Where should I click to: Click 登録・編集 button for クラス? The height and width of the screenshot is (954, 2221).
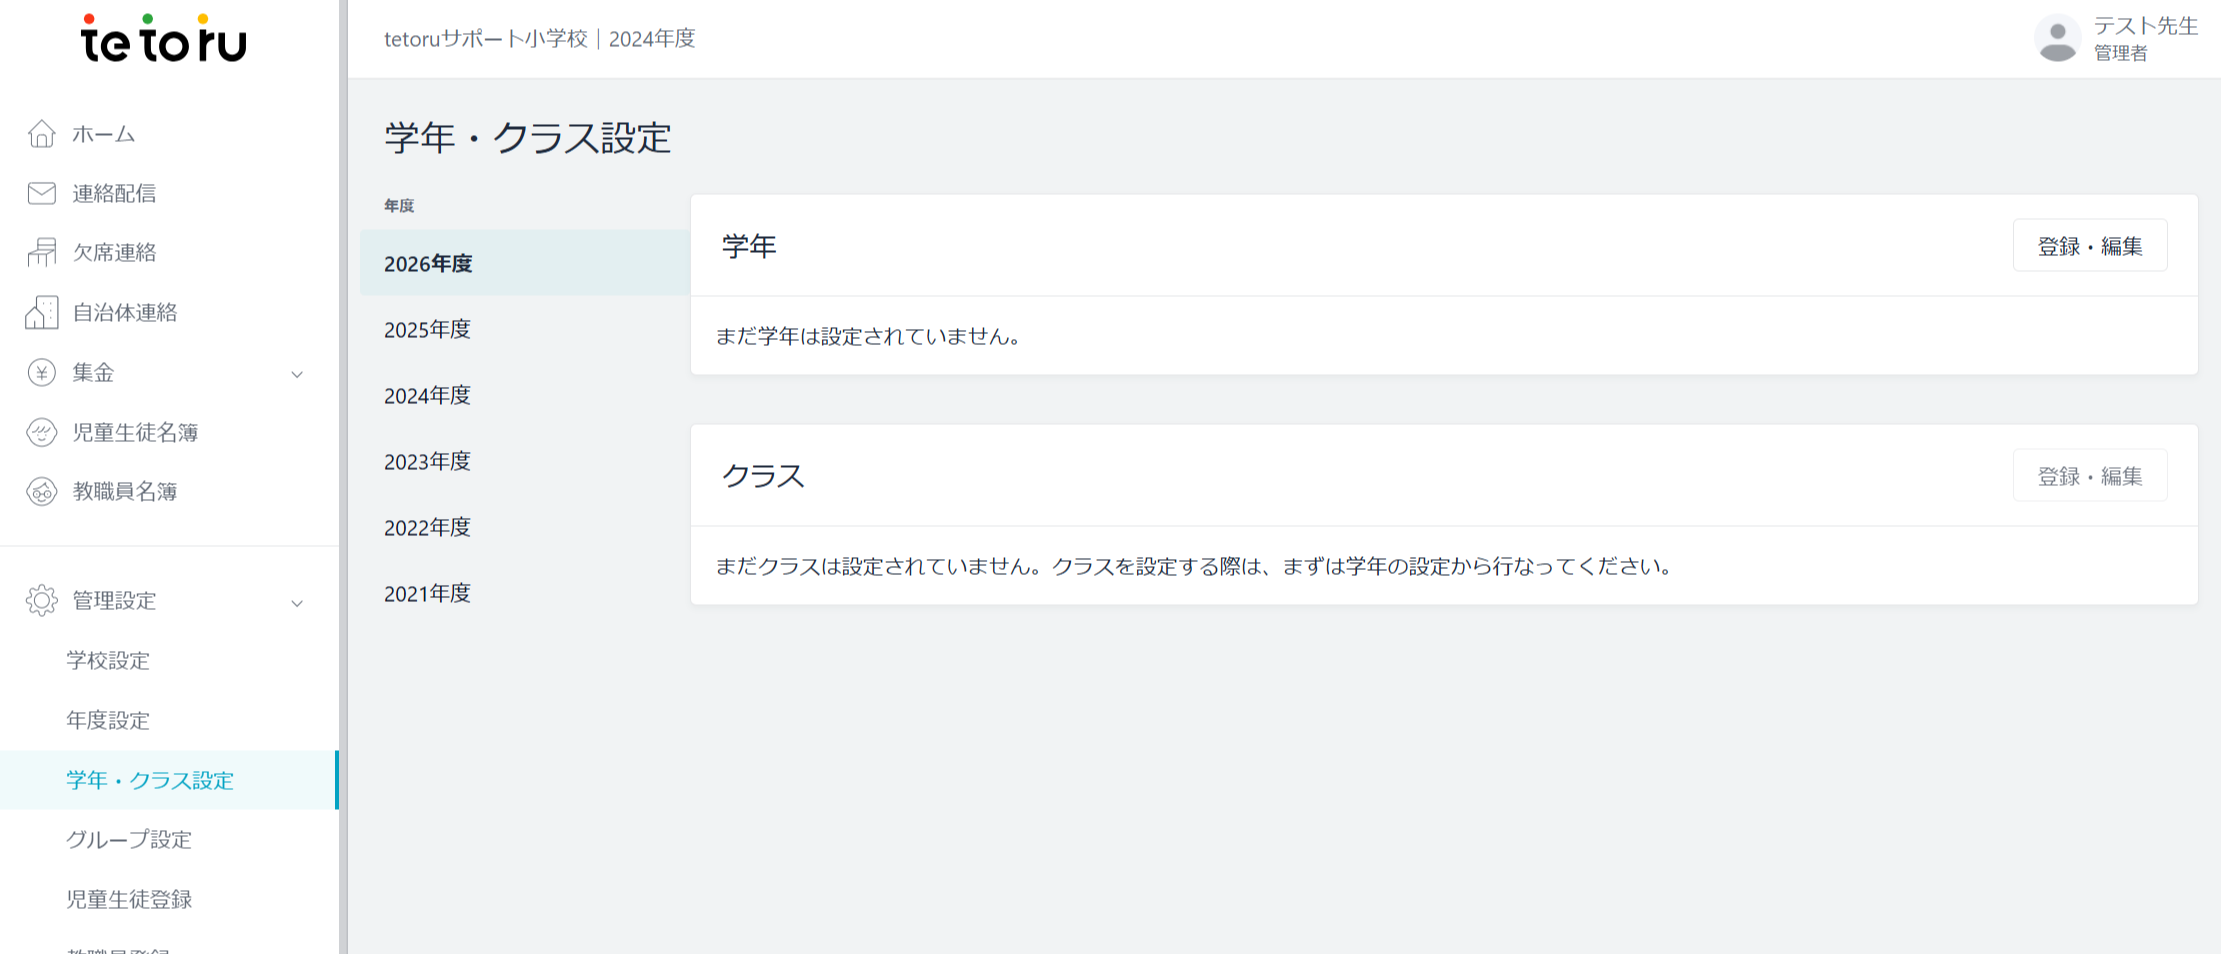[2090, 476]
